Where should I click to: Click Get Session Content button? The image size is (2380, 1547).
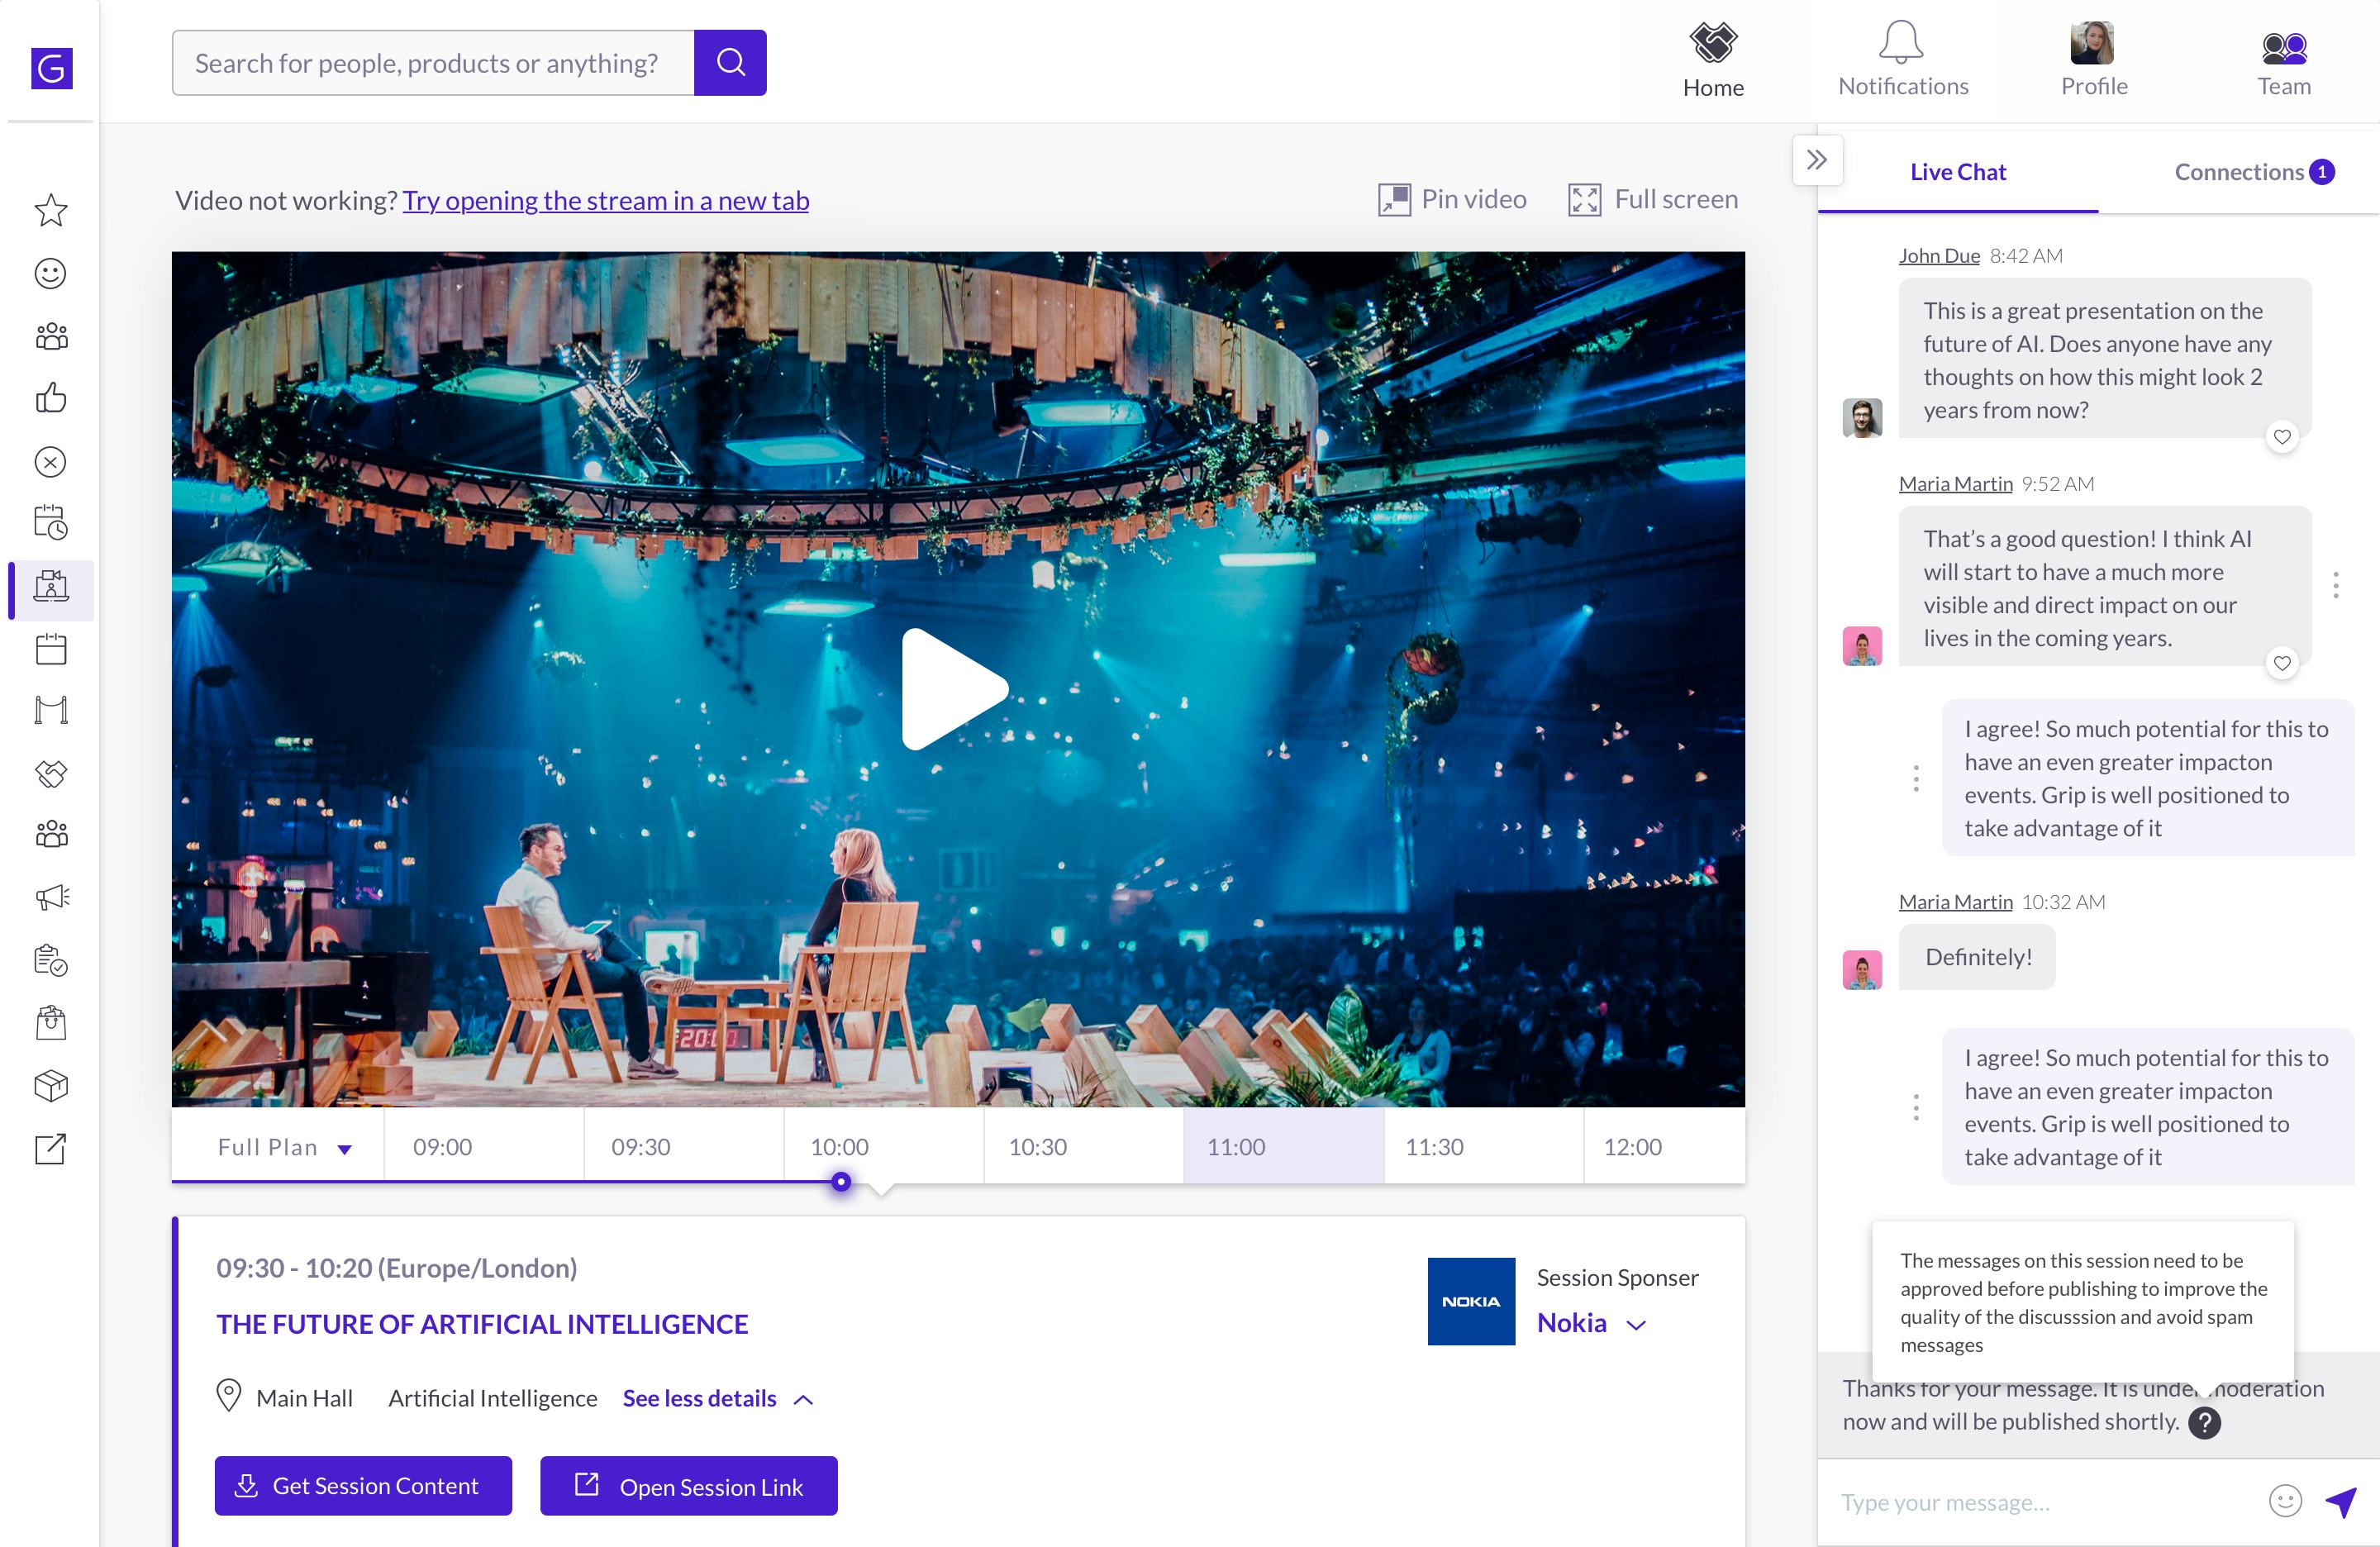click(x=363, y=1486)
